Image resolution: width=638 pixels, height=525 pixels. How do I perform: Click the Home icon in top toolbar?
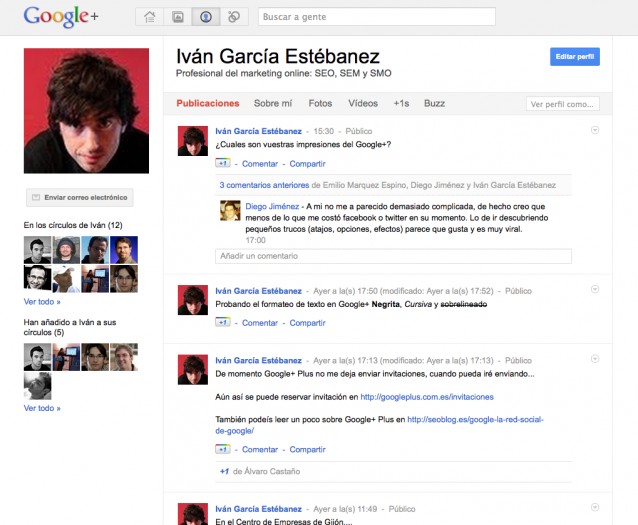coord(150,17)
